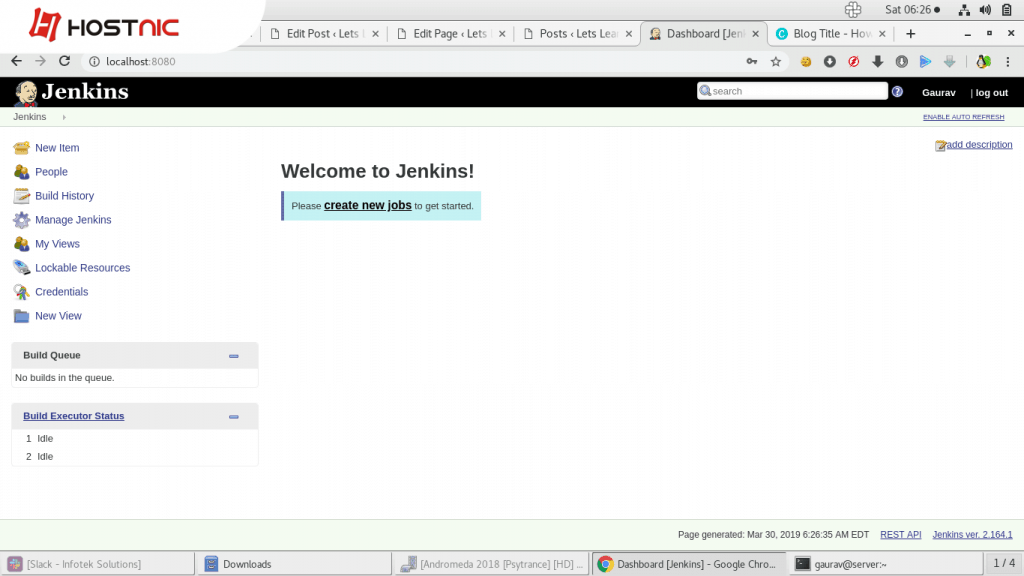This screenshot has height=576, width=1024.
Task: Click the red circular extension icon
Action: 854,61
